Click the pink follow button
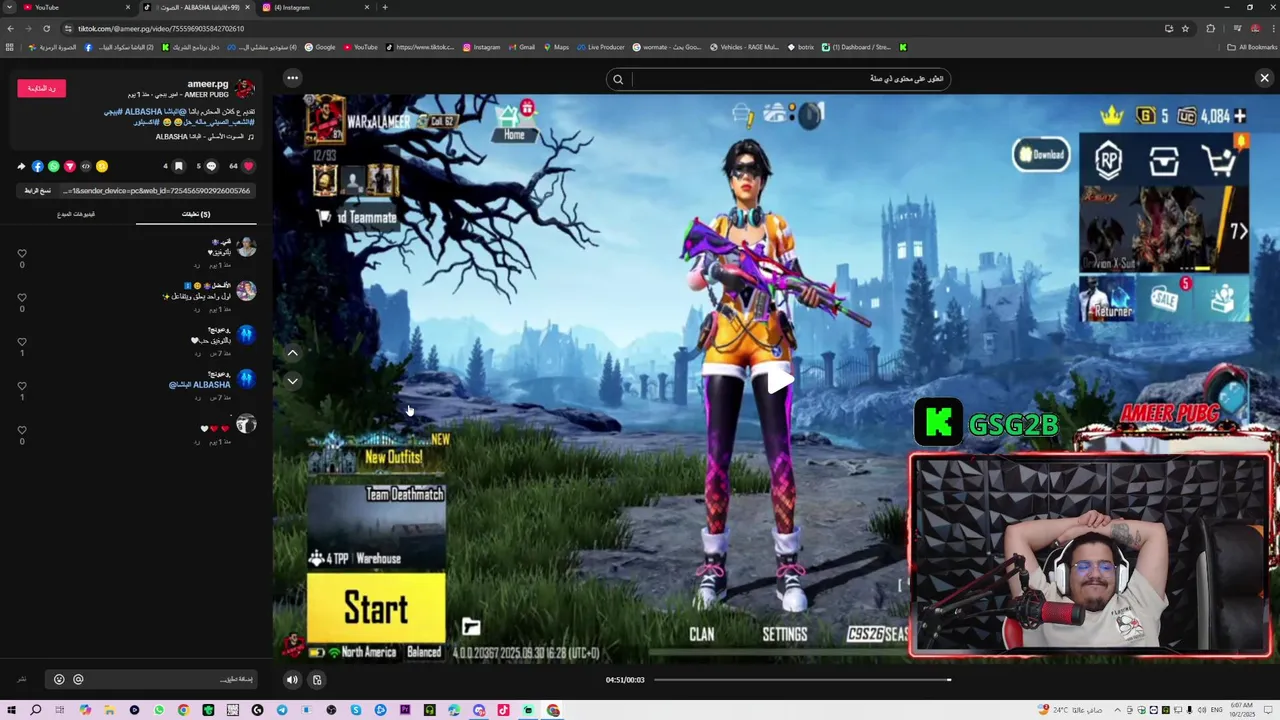The width and height of the screenshot is (1280, 720). point(42,88)
